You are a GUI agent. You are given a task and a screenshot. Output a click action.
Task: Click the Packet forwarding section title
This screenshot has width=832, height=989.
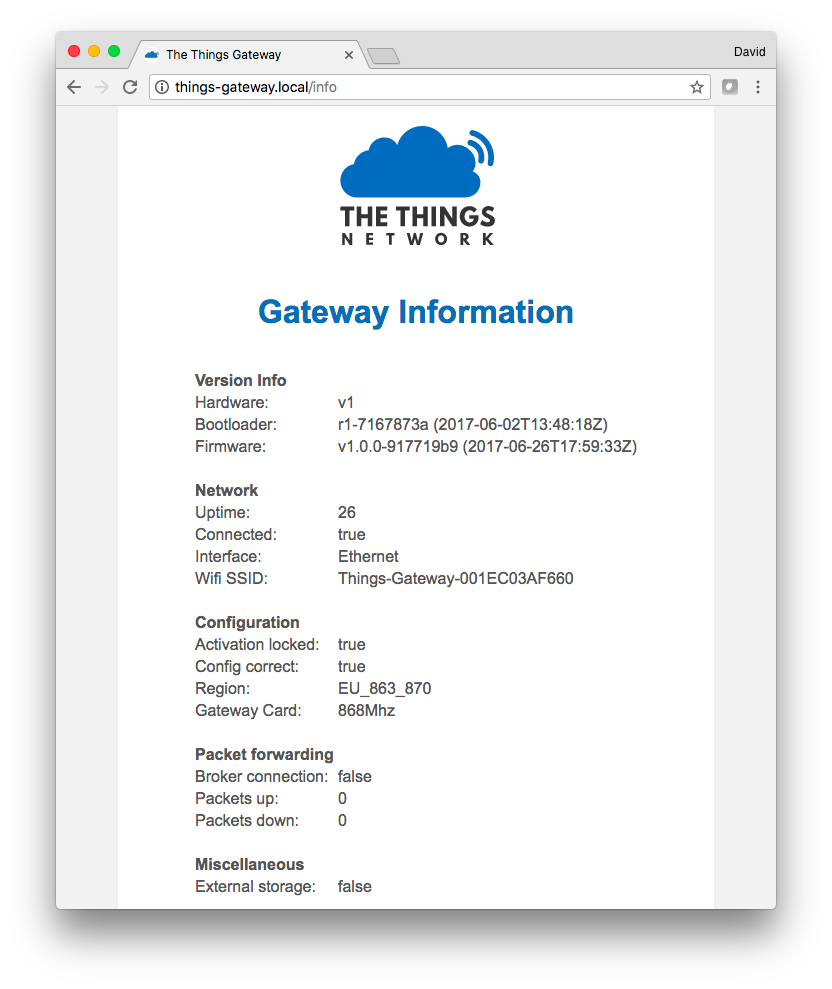264,754
